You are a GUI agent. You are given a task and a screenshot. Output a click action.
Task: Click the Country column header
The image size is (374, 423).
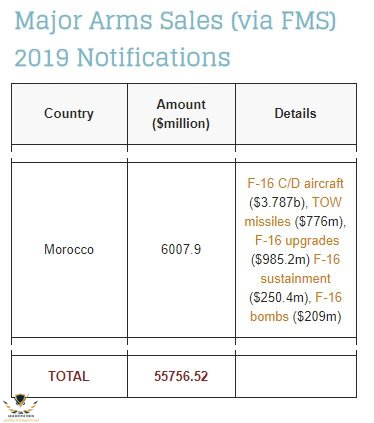click(x=69, y=114)
